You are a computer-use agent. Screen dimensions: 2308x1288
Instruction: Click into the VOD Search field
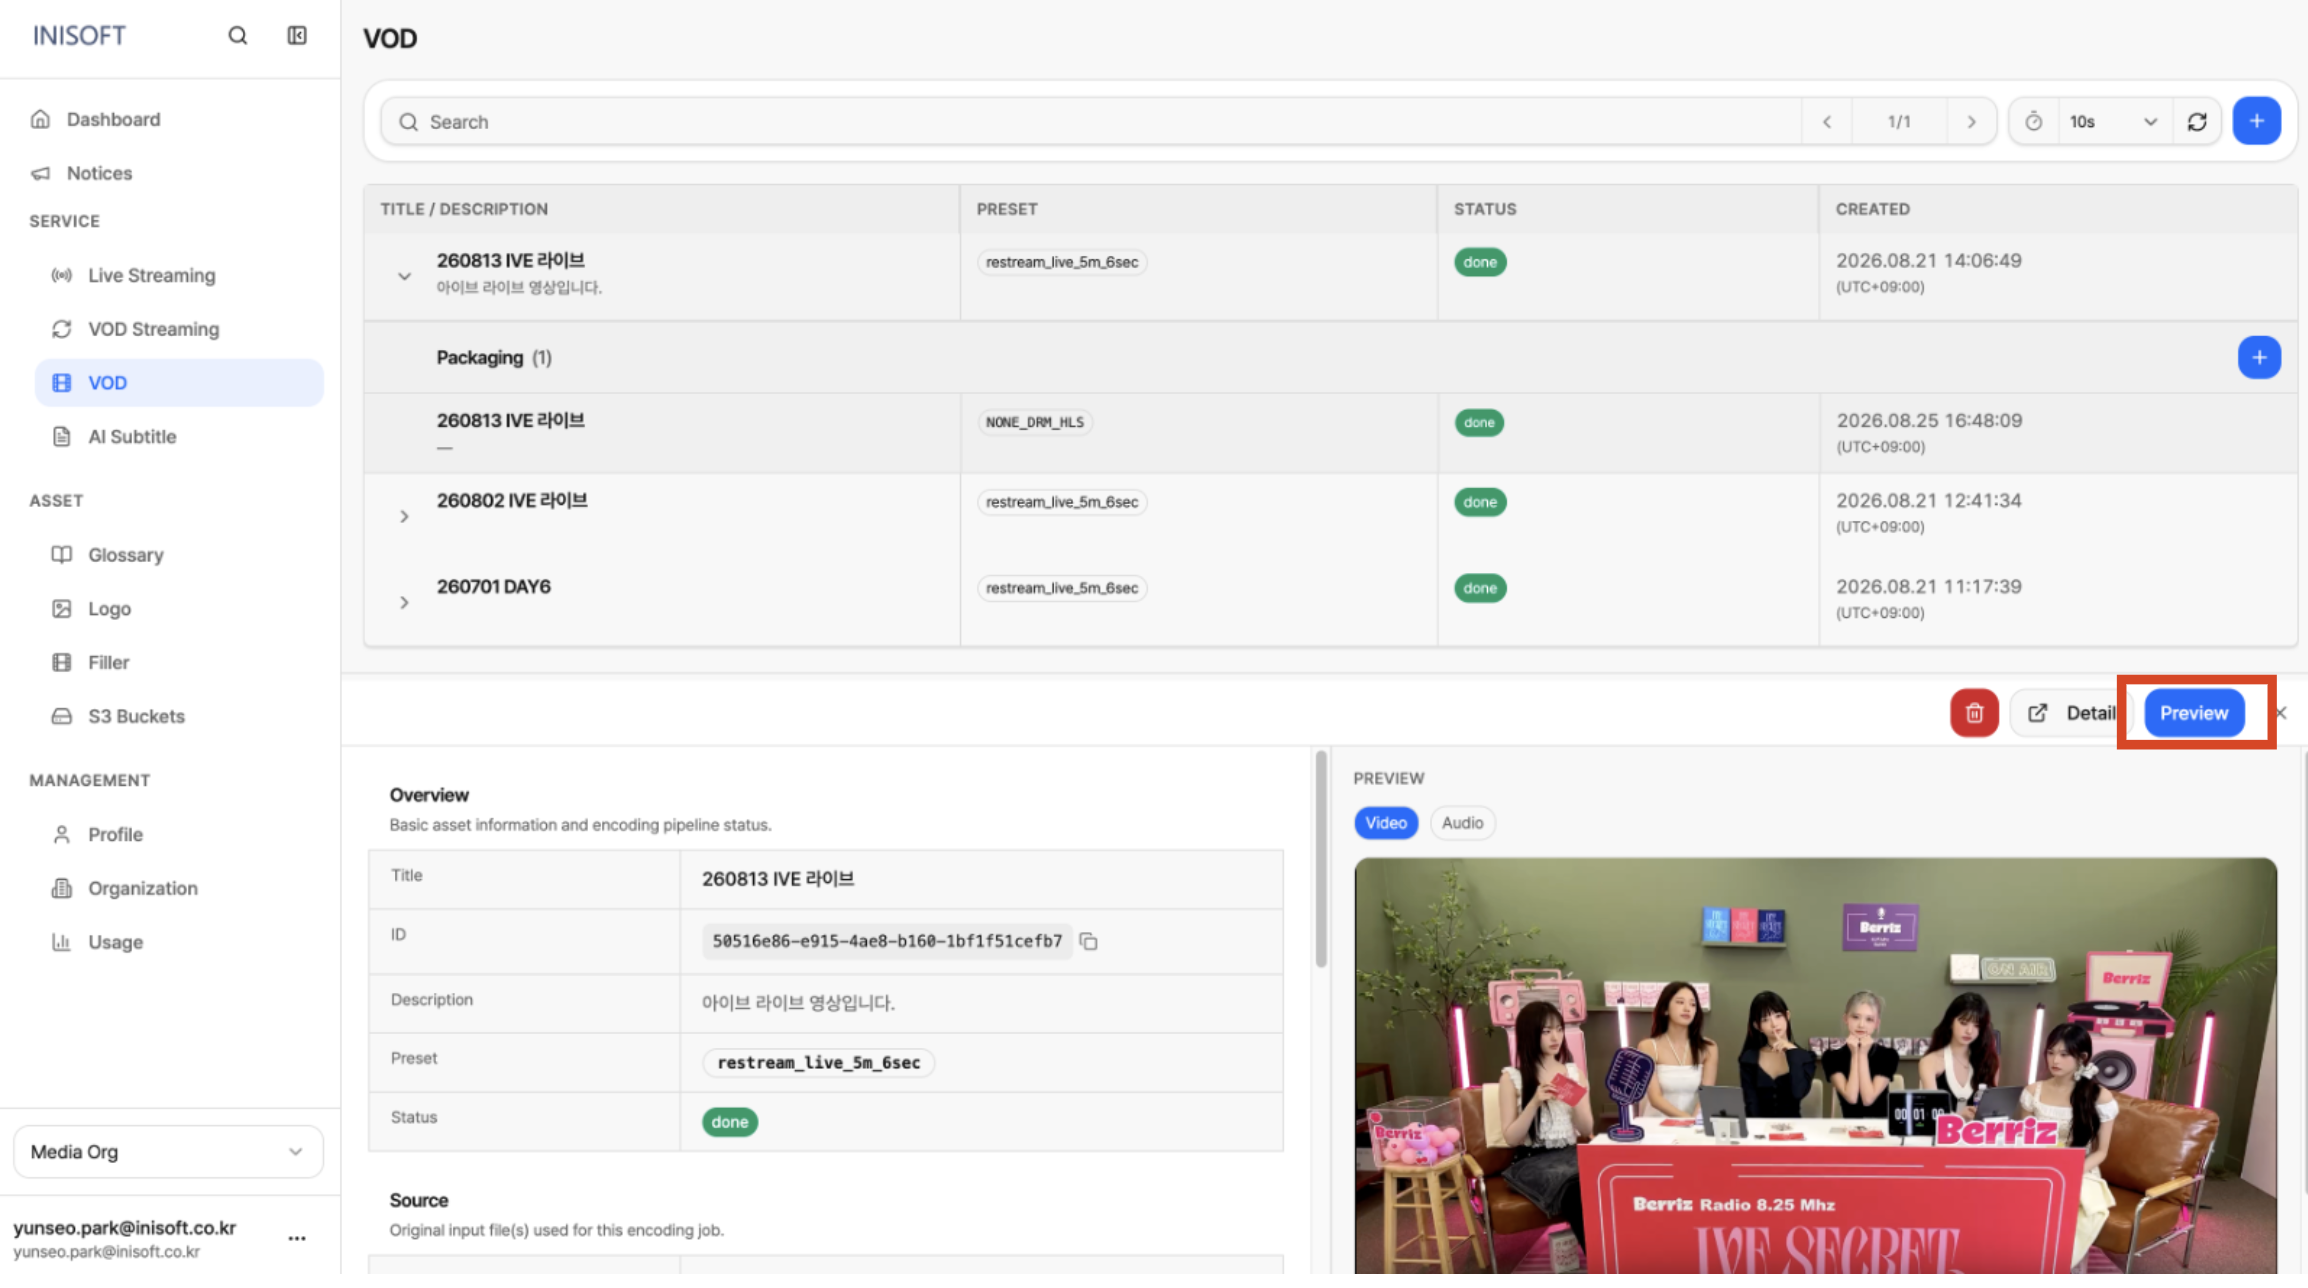1092,122
